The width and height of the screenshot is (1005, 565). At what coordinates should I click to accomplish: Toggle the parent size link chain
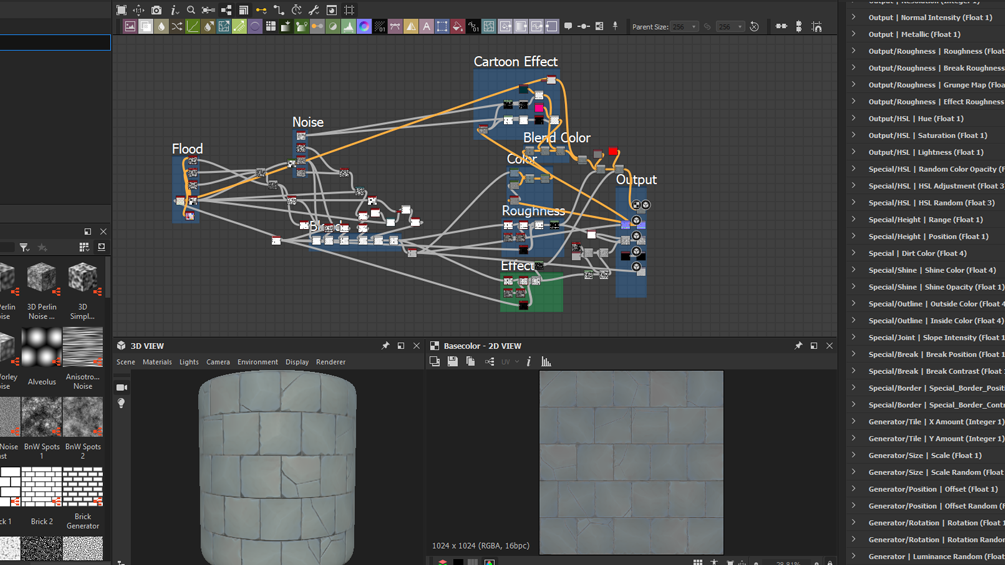pos(708,26)
